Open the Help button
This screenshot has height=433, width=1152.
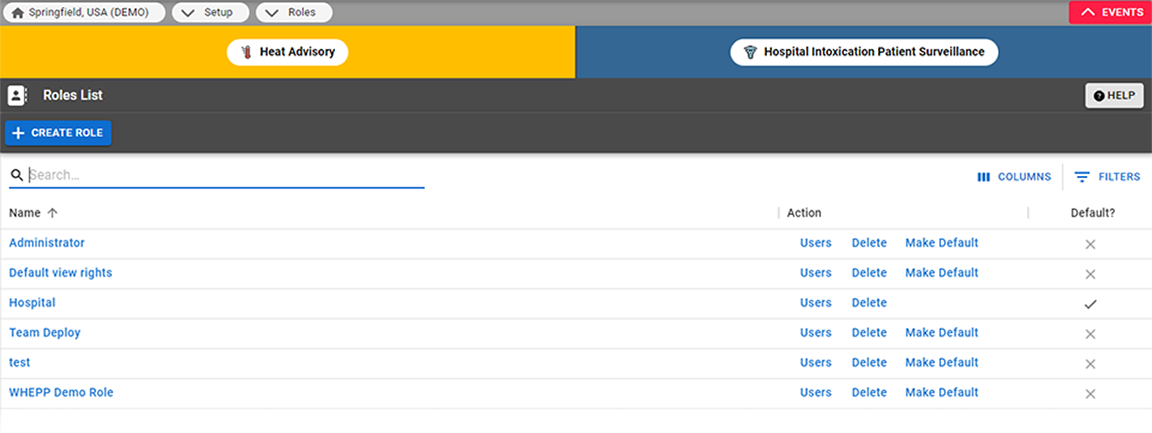pyautogui.click(x=1114, y=96)
